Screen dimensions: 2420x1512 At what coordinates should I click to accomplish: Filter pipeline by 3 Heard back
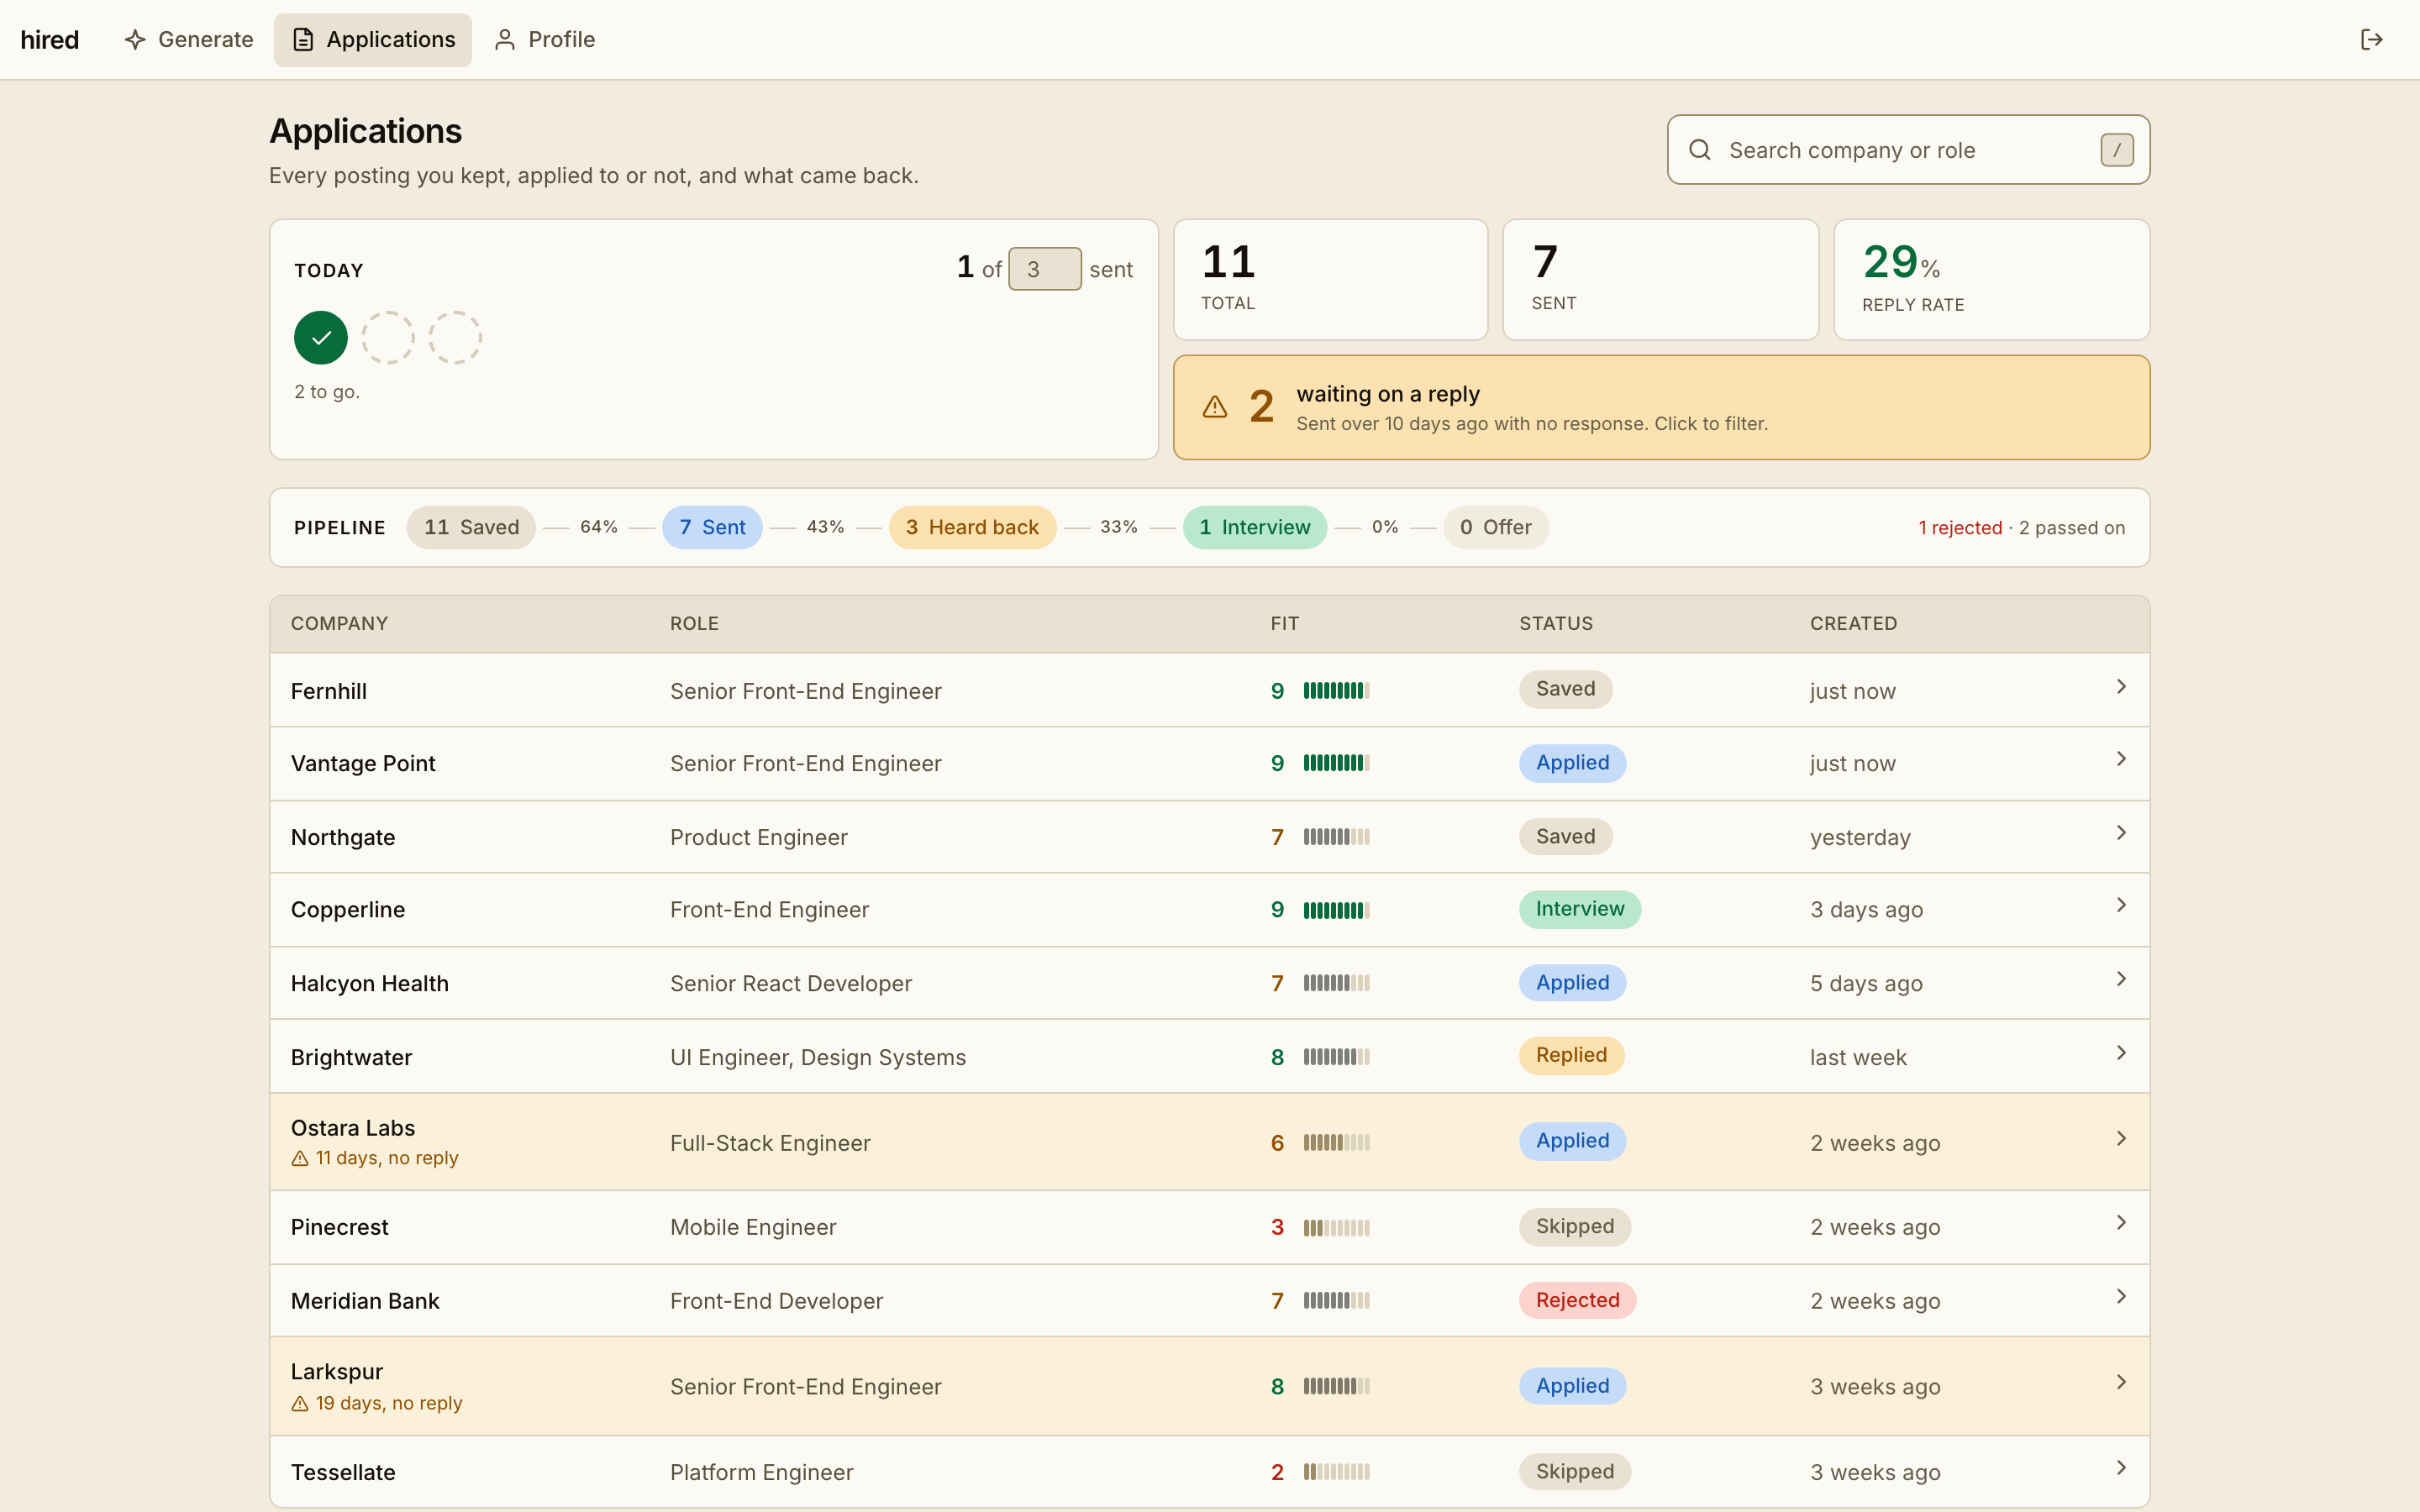pos(972,528)
